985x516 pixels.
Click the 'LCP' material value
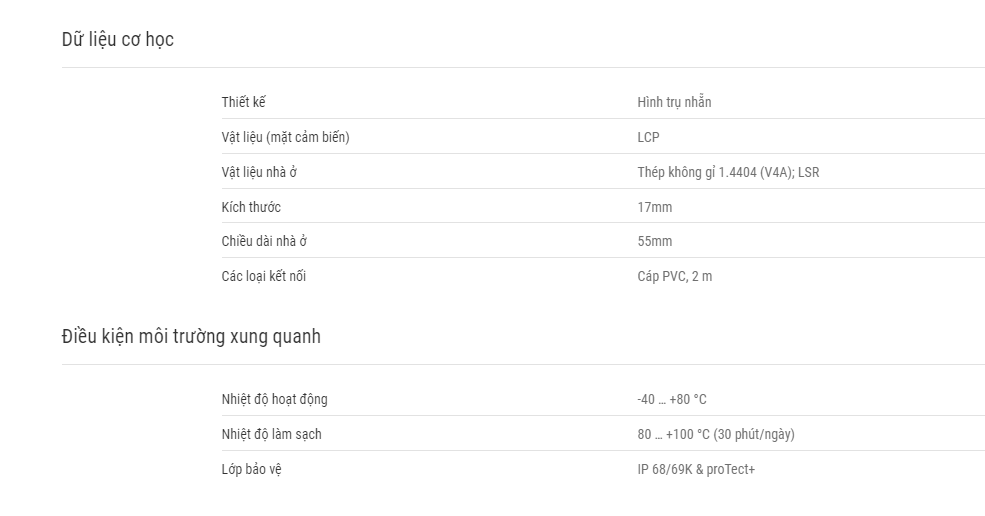(648, 137)
